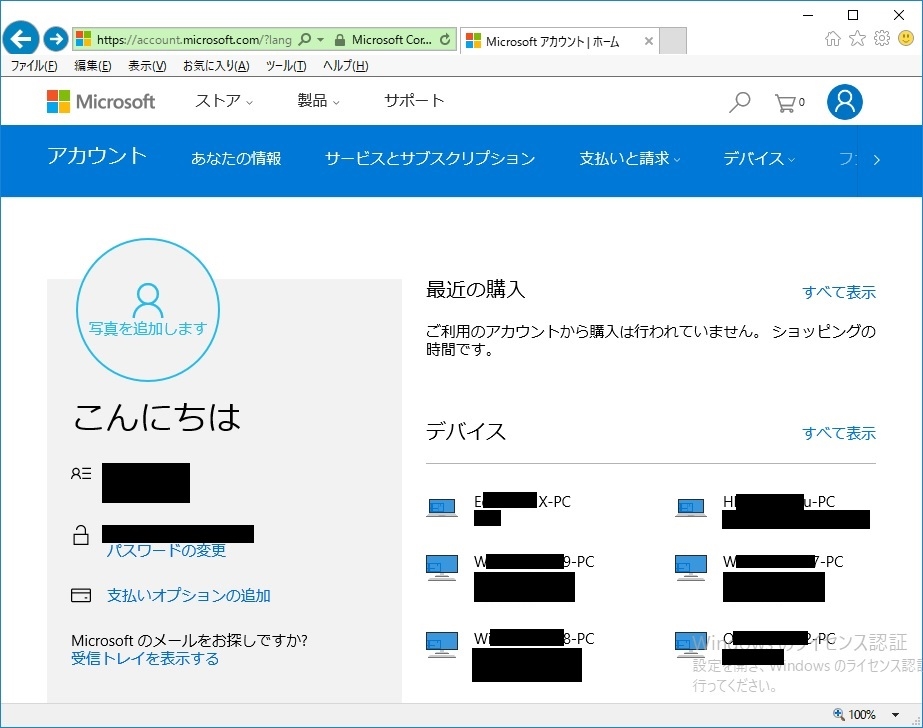Image resolution: width=923 pixels, height=728 pixels.
Task: Click the browser Home icon
Action: click(x=832, y=39)
